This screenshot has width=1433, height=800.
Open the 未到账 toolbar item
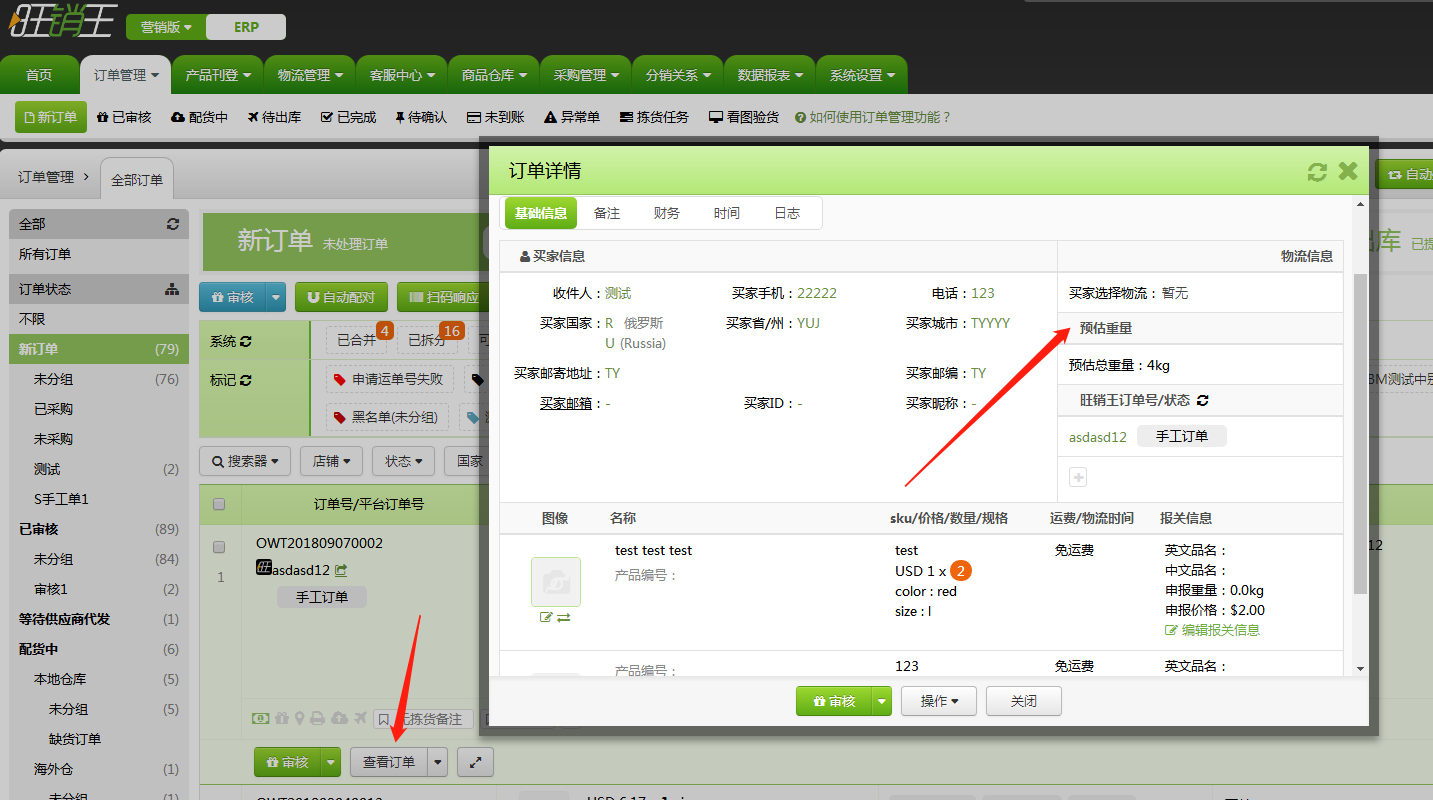coord(496,117)
